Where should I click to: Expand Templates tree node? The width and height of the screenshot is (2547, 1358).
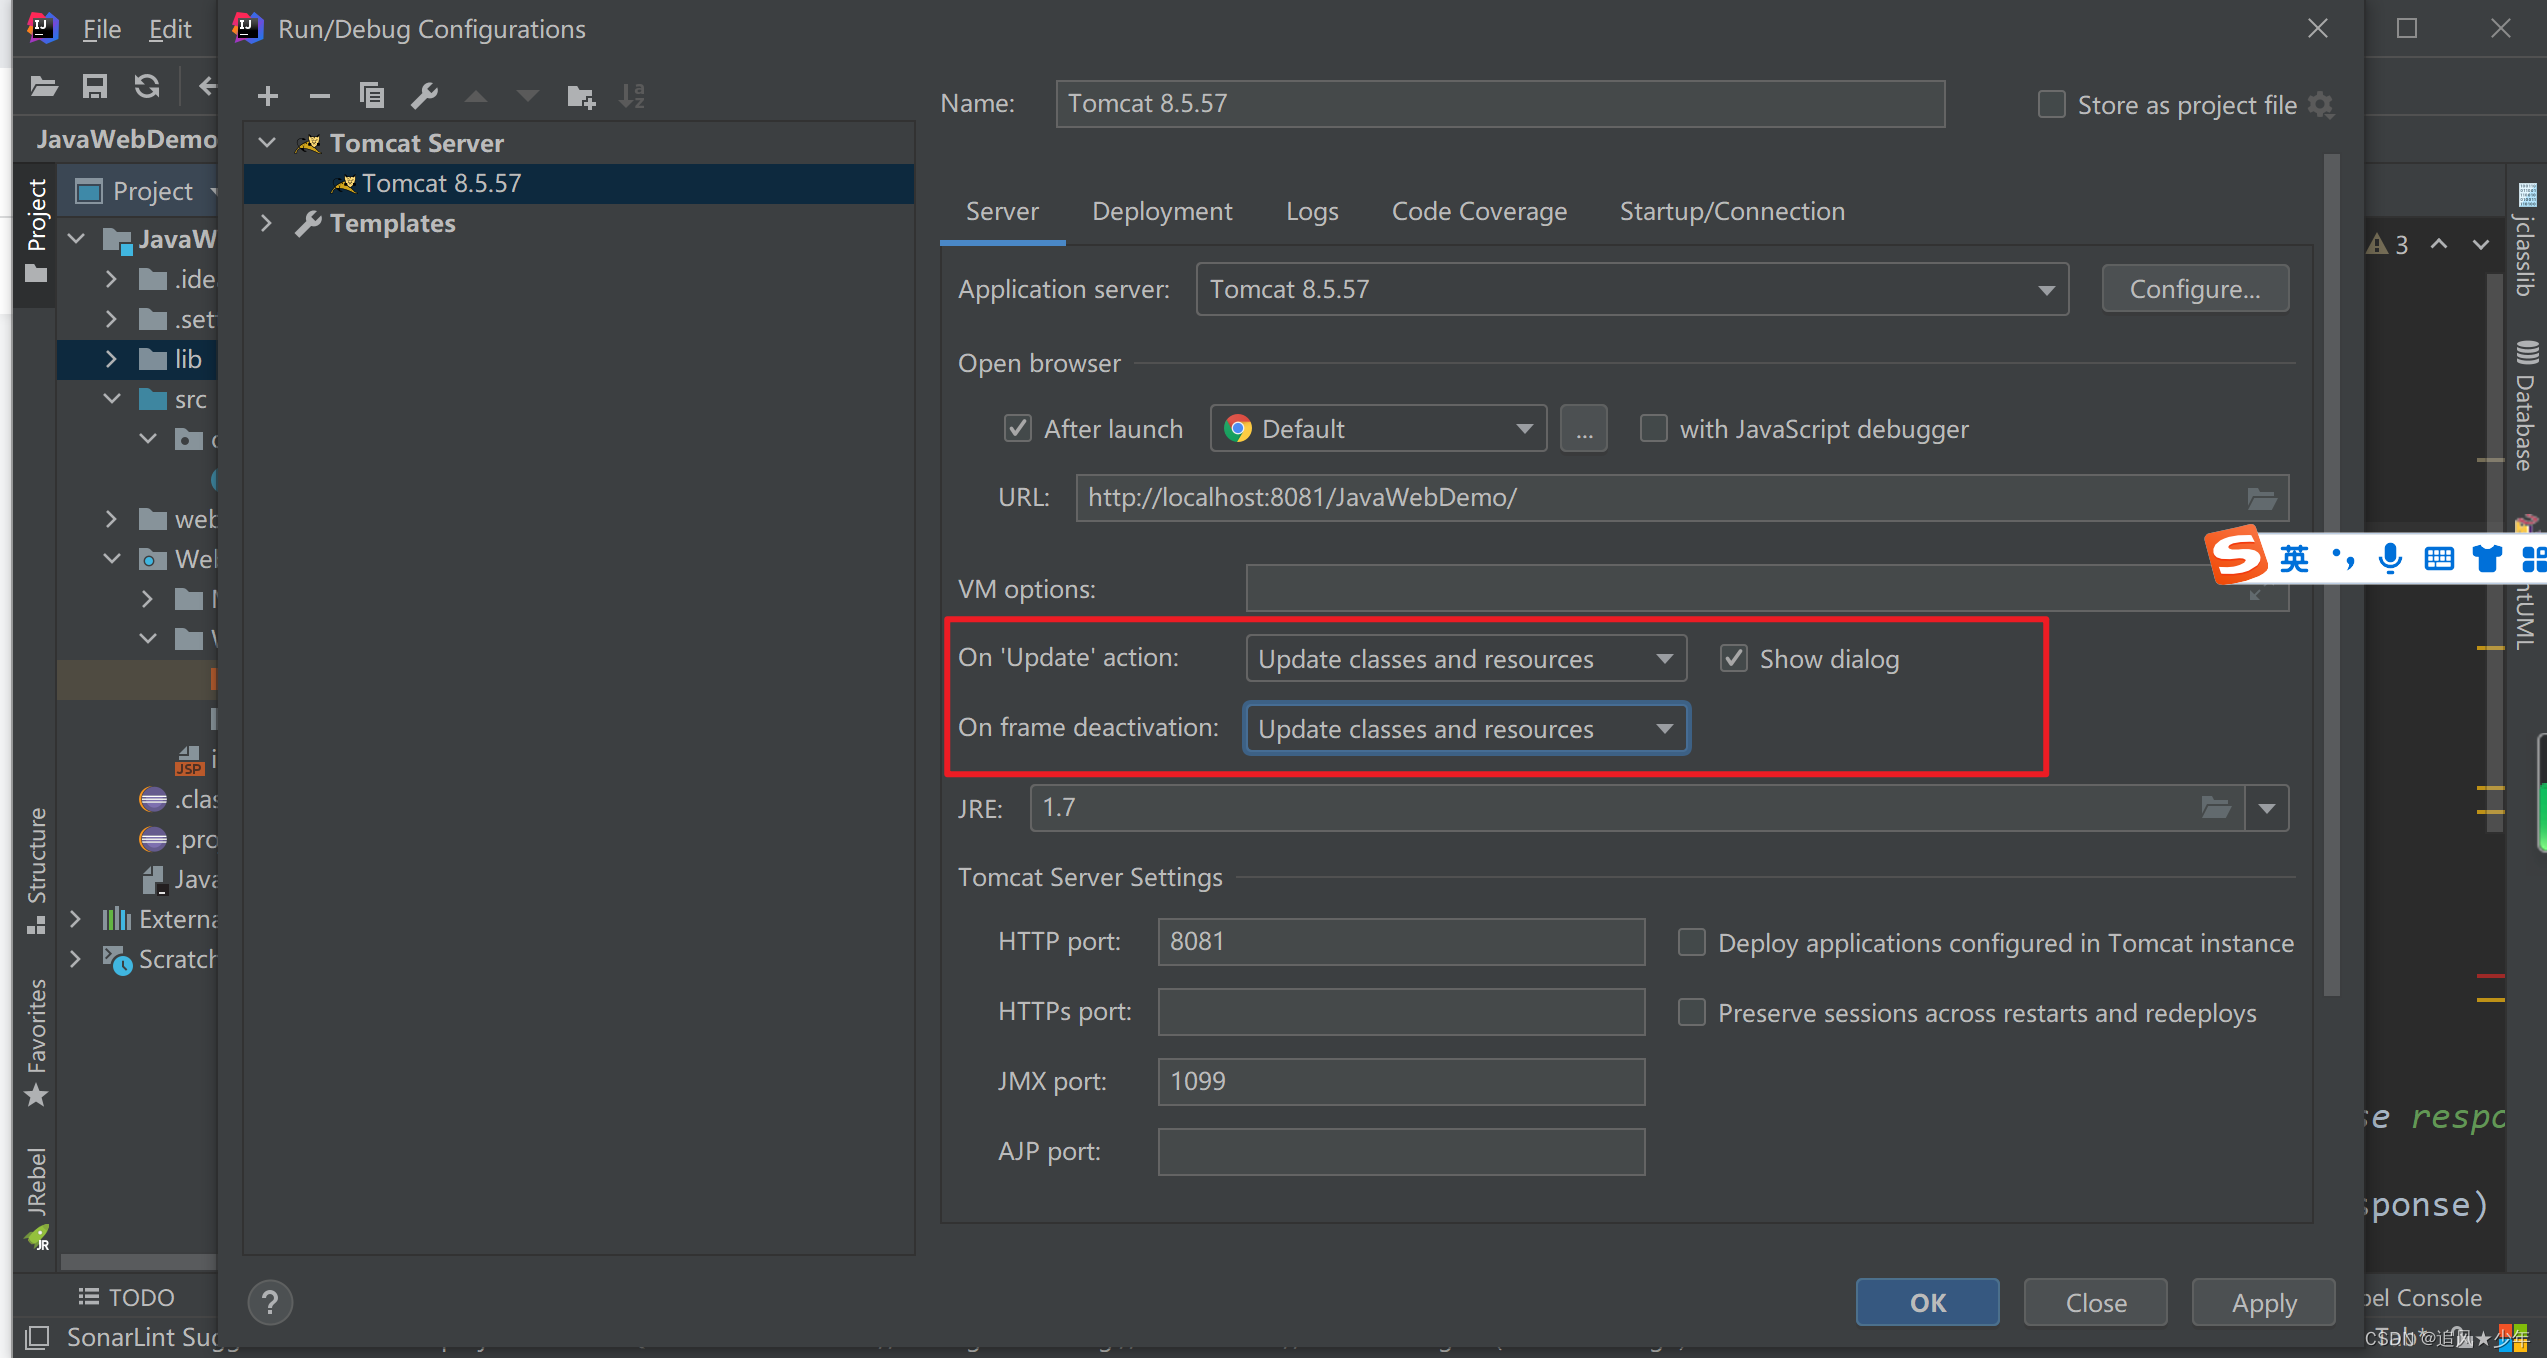tap(267, 223)
